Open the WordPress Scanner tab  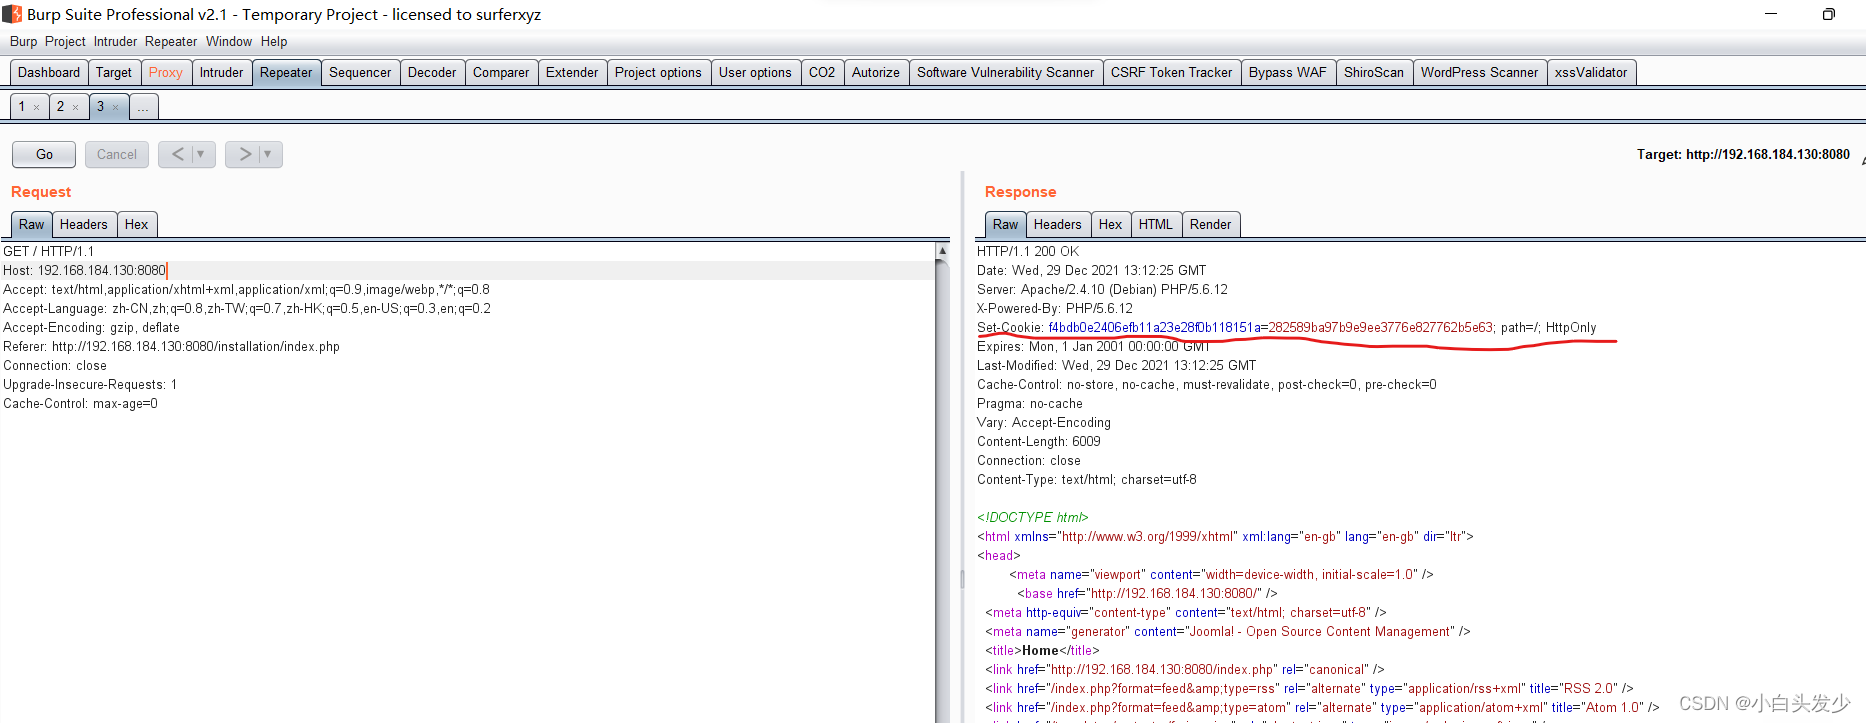pos(1480,72)
